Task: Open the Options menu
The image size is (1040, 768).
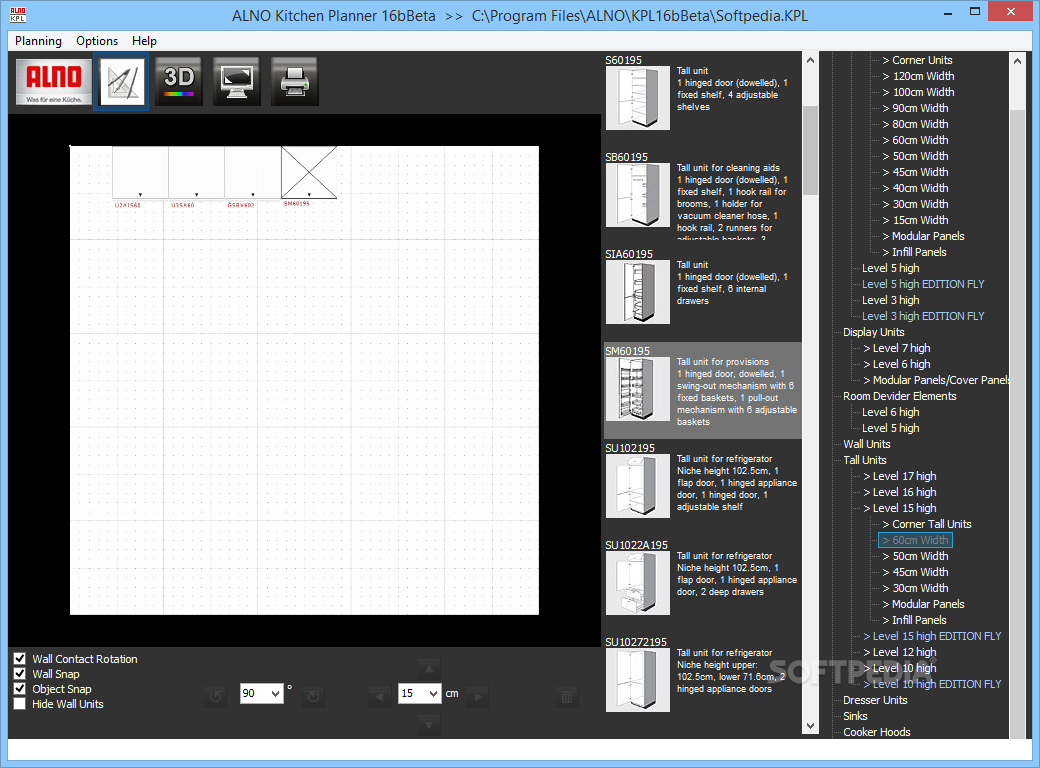Action: click(97, 41)
